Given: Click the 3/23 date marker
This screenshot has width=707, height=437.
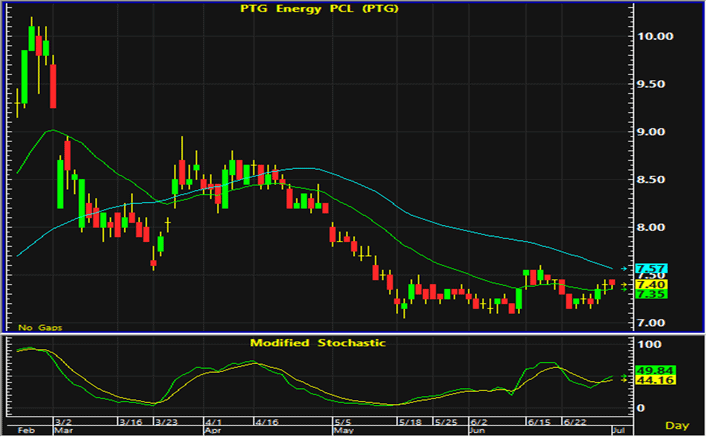Looking at the screenshot, I should point(166,422).
